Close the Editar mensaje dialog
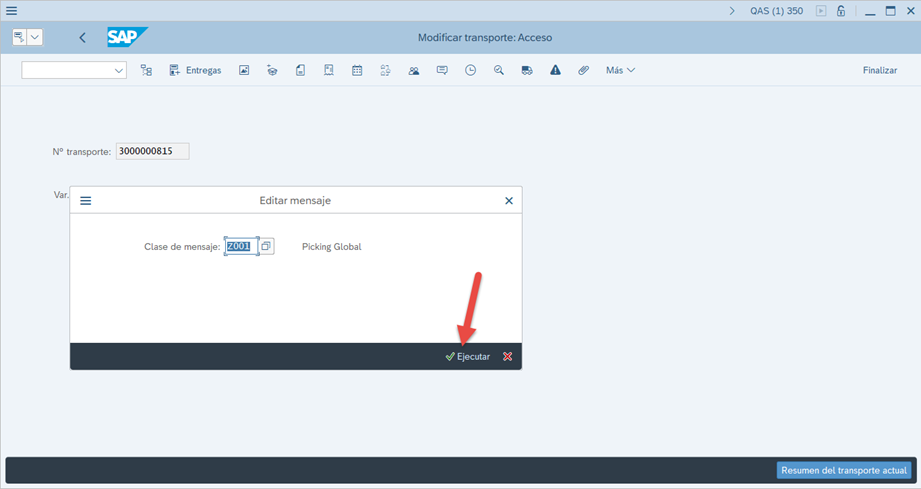 (x=509, y=201)
